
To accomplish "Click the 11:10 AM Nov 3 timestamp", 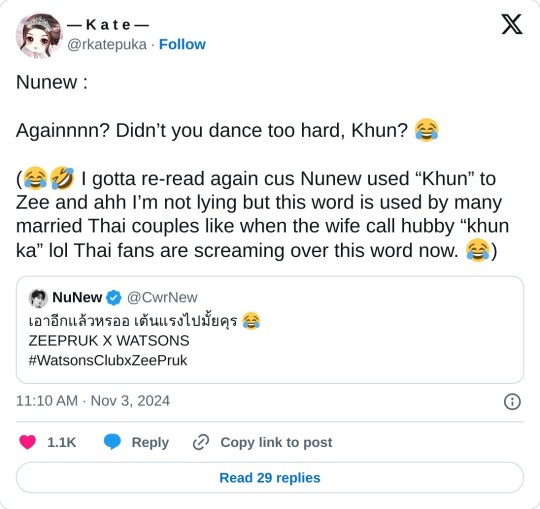I will (x=93, y=401).
